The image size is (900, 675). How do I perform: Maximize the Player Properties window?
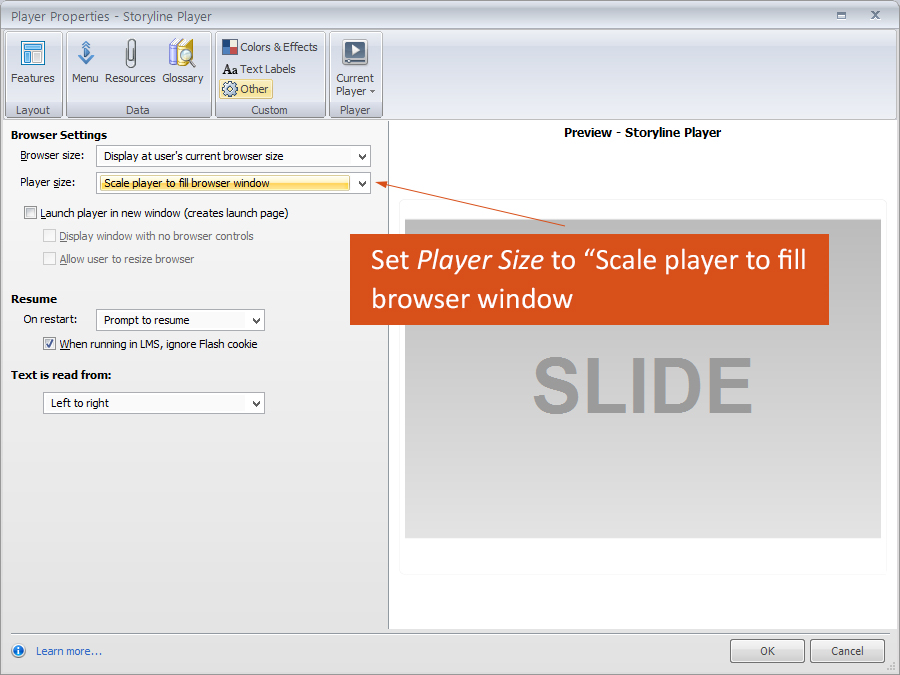841,15
